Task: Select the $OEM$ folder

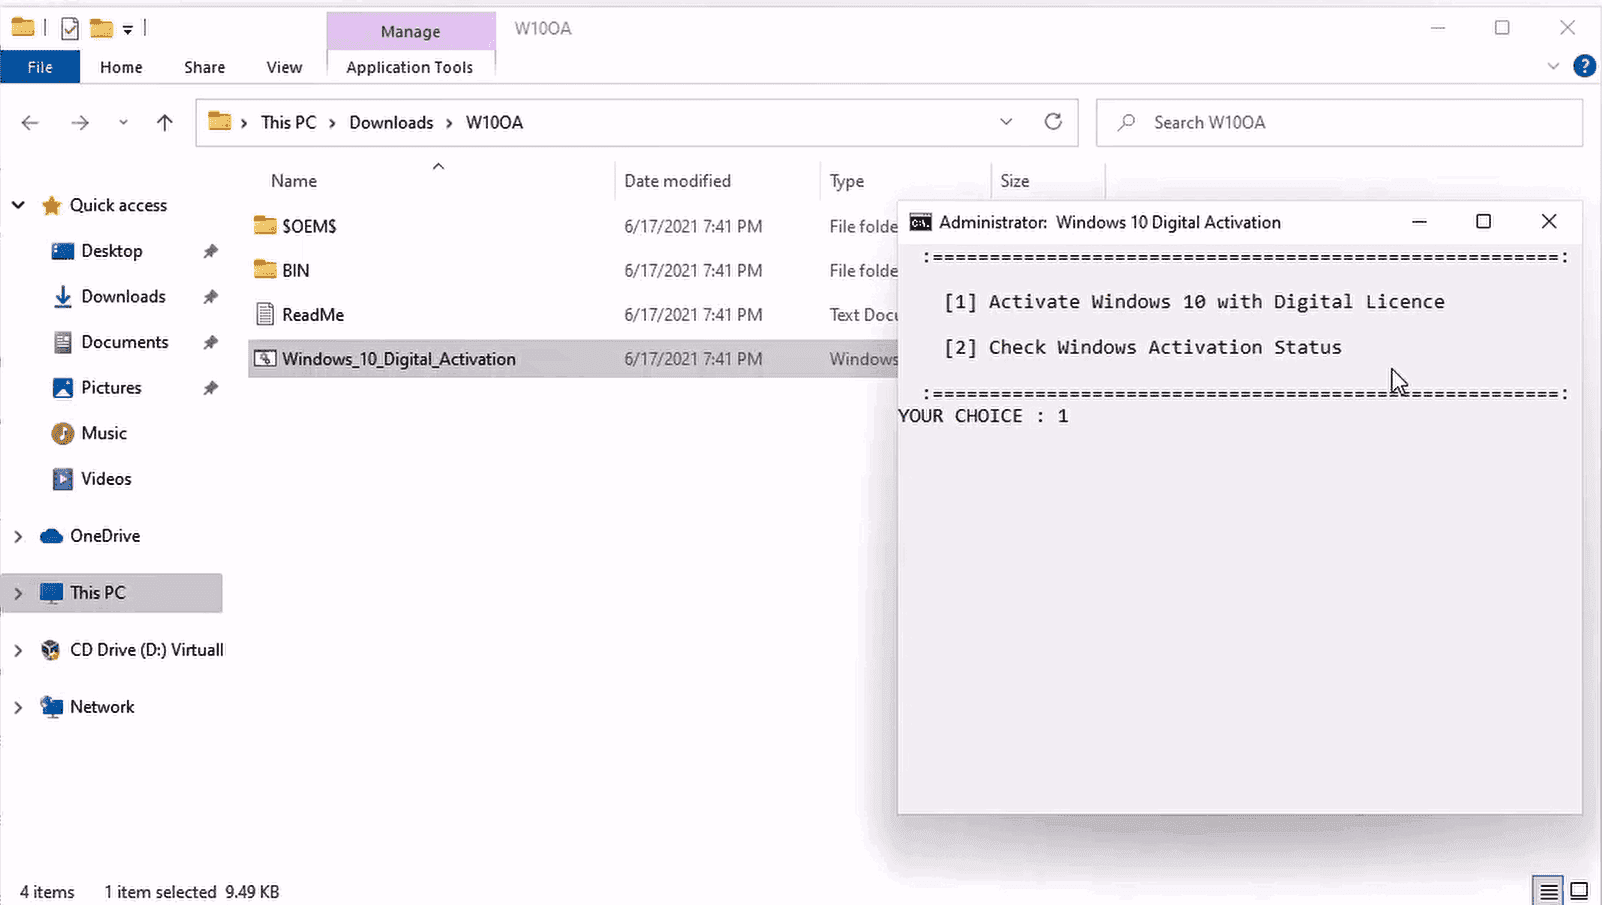Action: (x=309, y=226)
